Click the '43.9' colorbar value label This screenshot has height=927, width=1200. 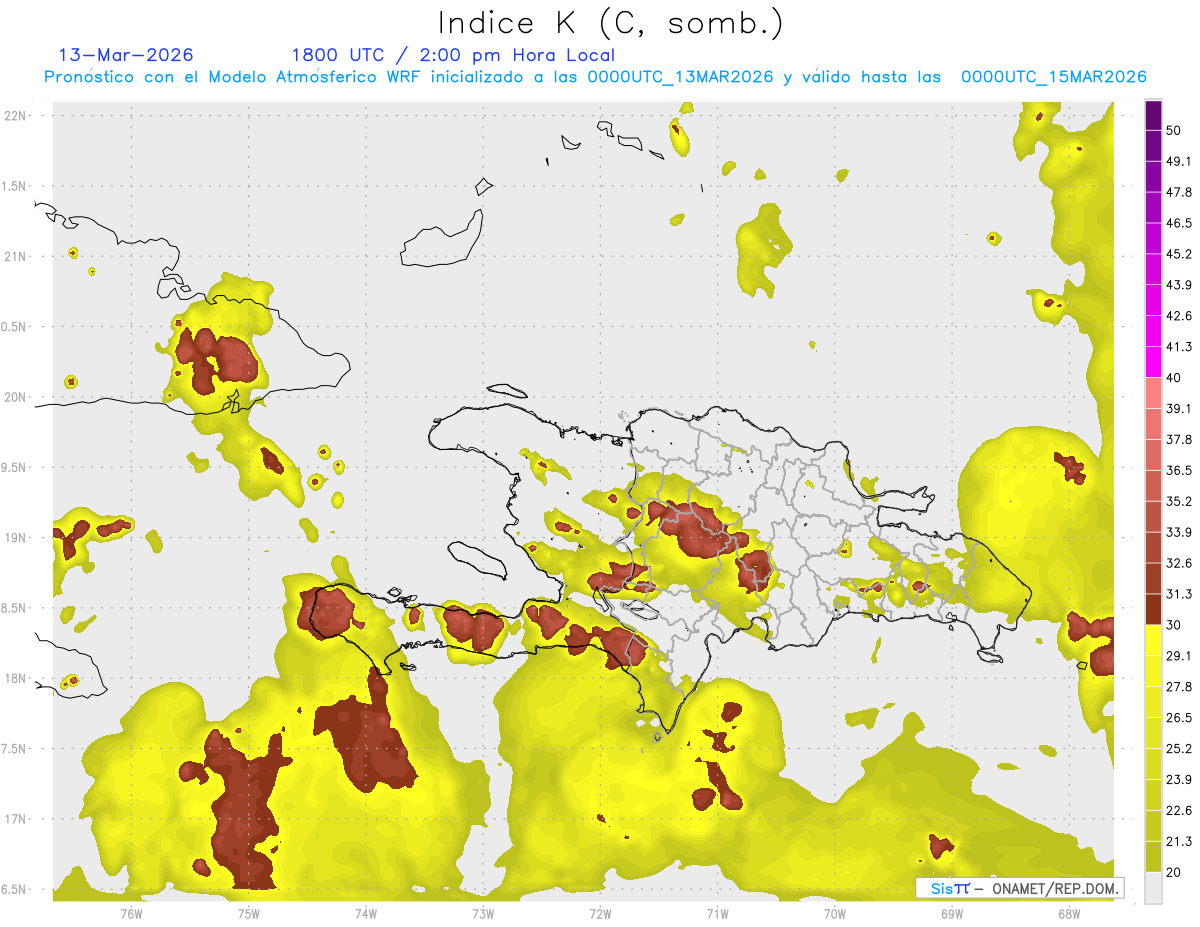pos(1180,285)
